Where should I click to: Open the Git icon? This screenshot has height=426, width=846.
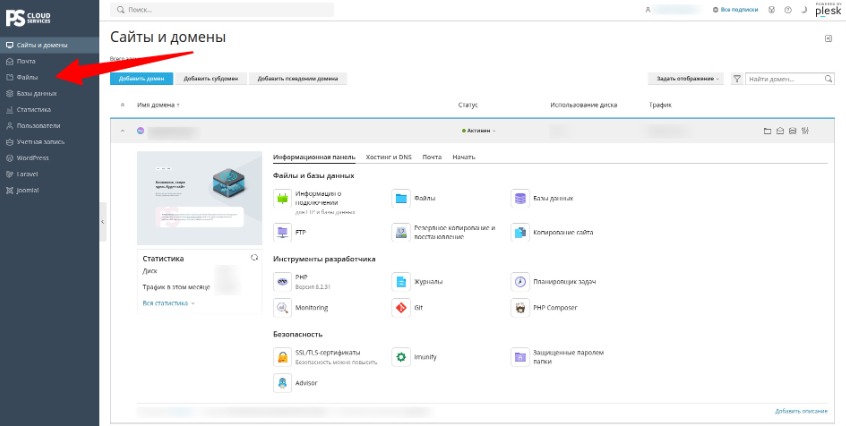[400, 307]
